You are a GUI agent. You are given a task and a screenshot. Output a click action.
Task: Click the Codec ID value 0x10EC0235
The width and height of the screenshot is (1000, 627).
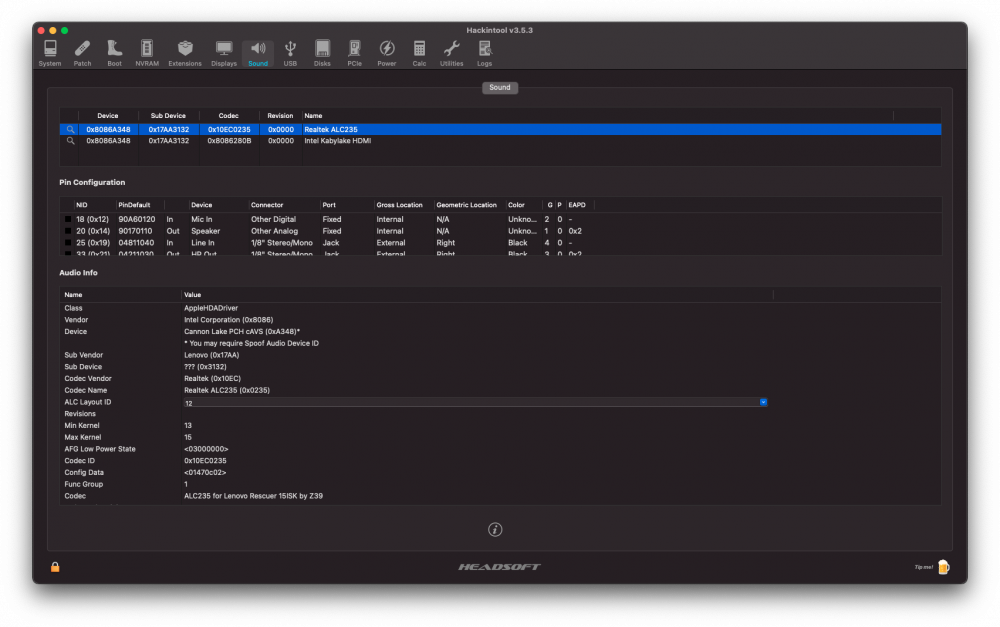tap(205, 461)
